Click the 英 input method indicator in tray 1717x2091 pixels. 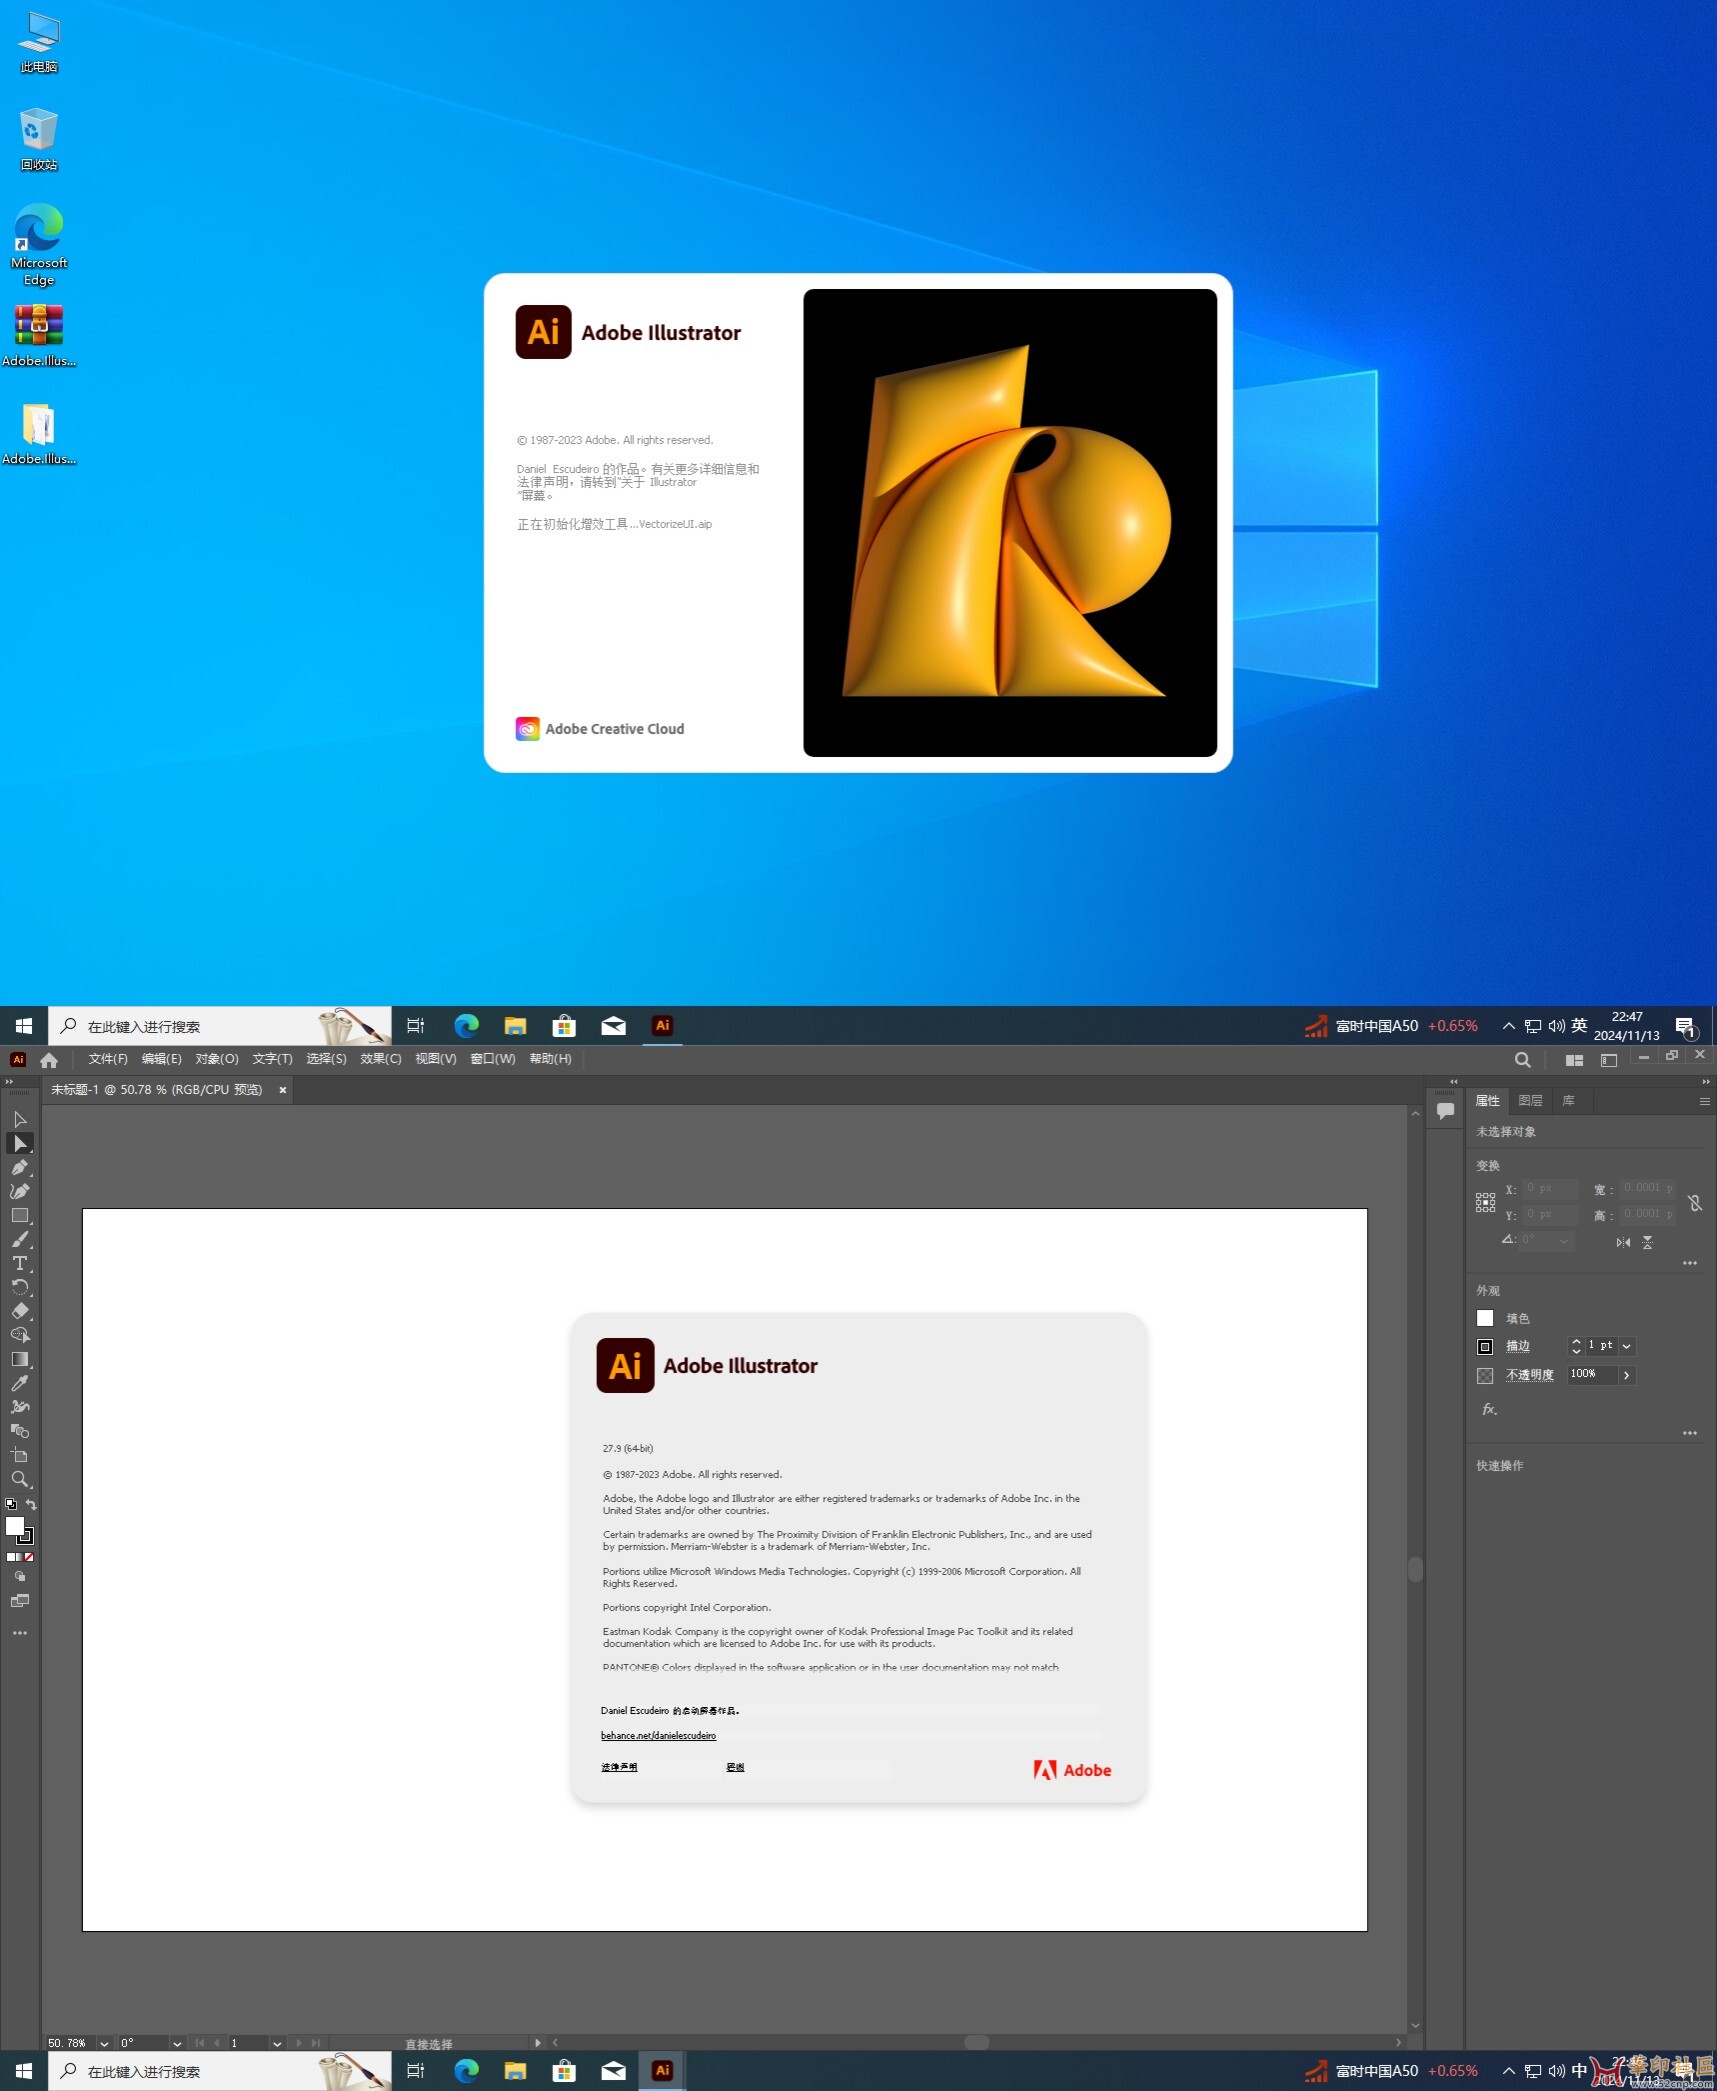[1580, 1026]
